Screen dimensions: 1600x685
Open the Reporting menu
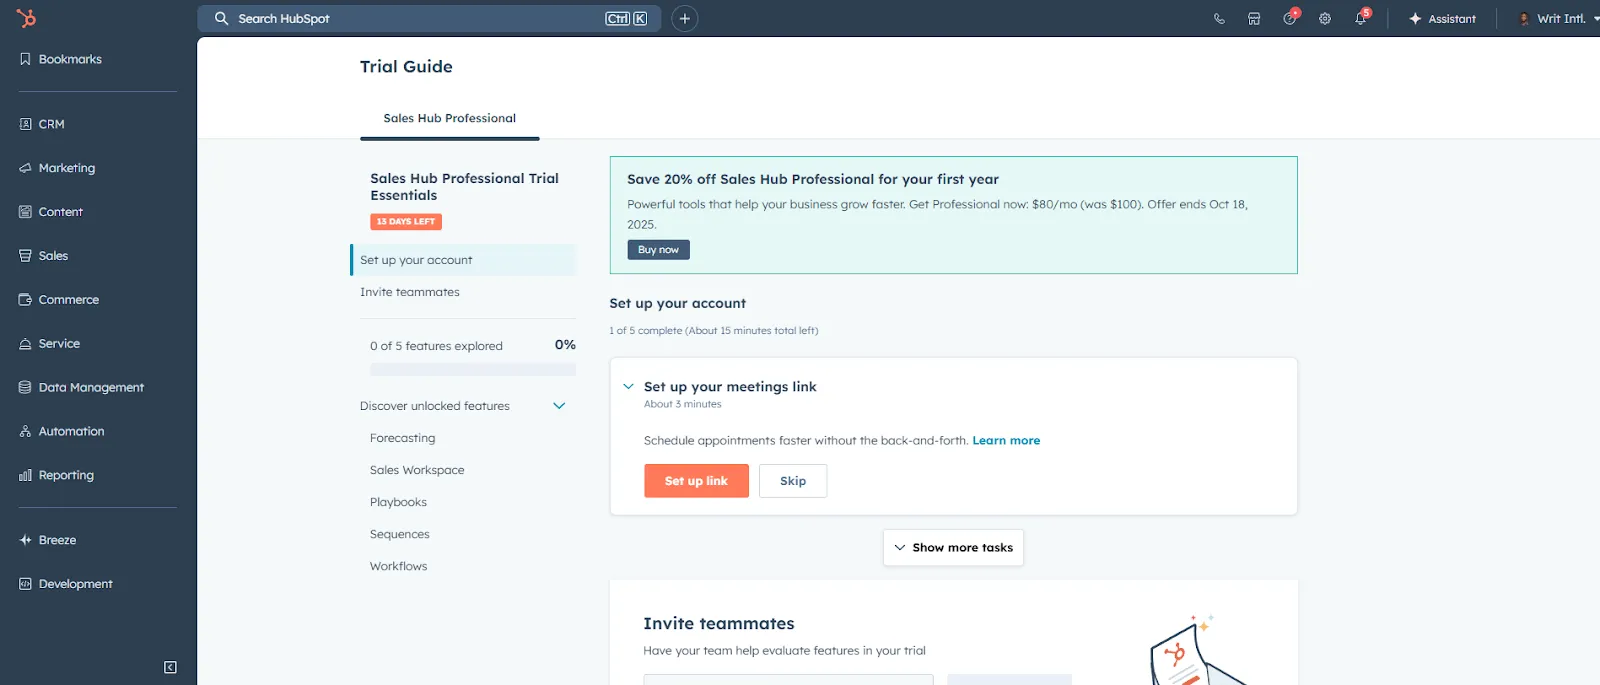tap(56, 476)
